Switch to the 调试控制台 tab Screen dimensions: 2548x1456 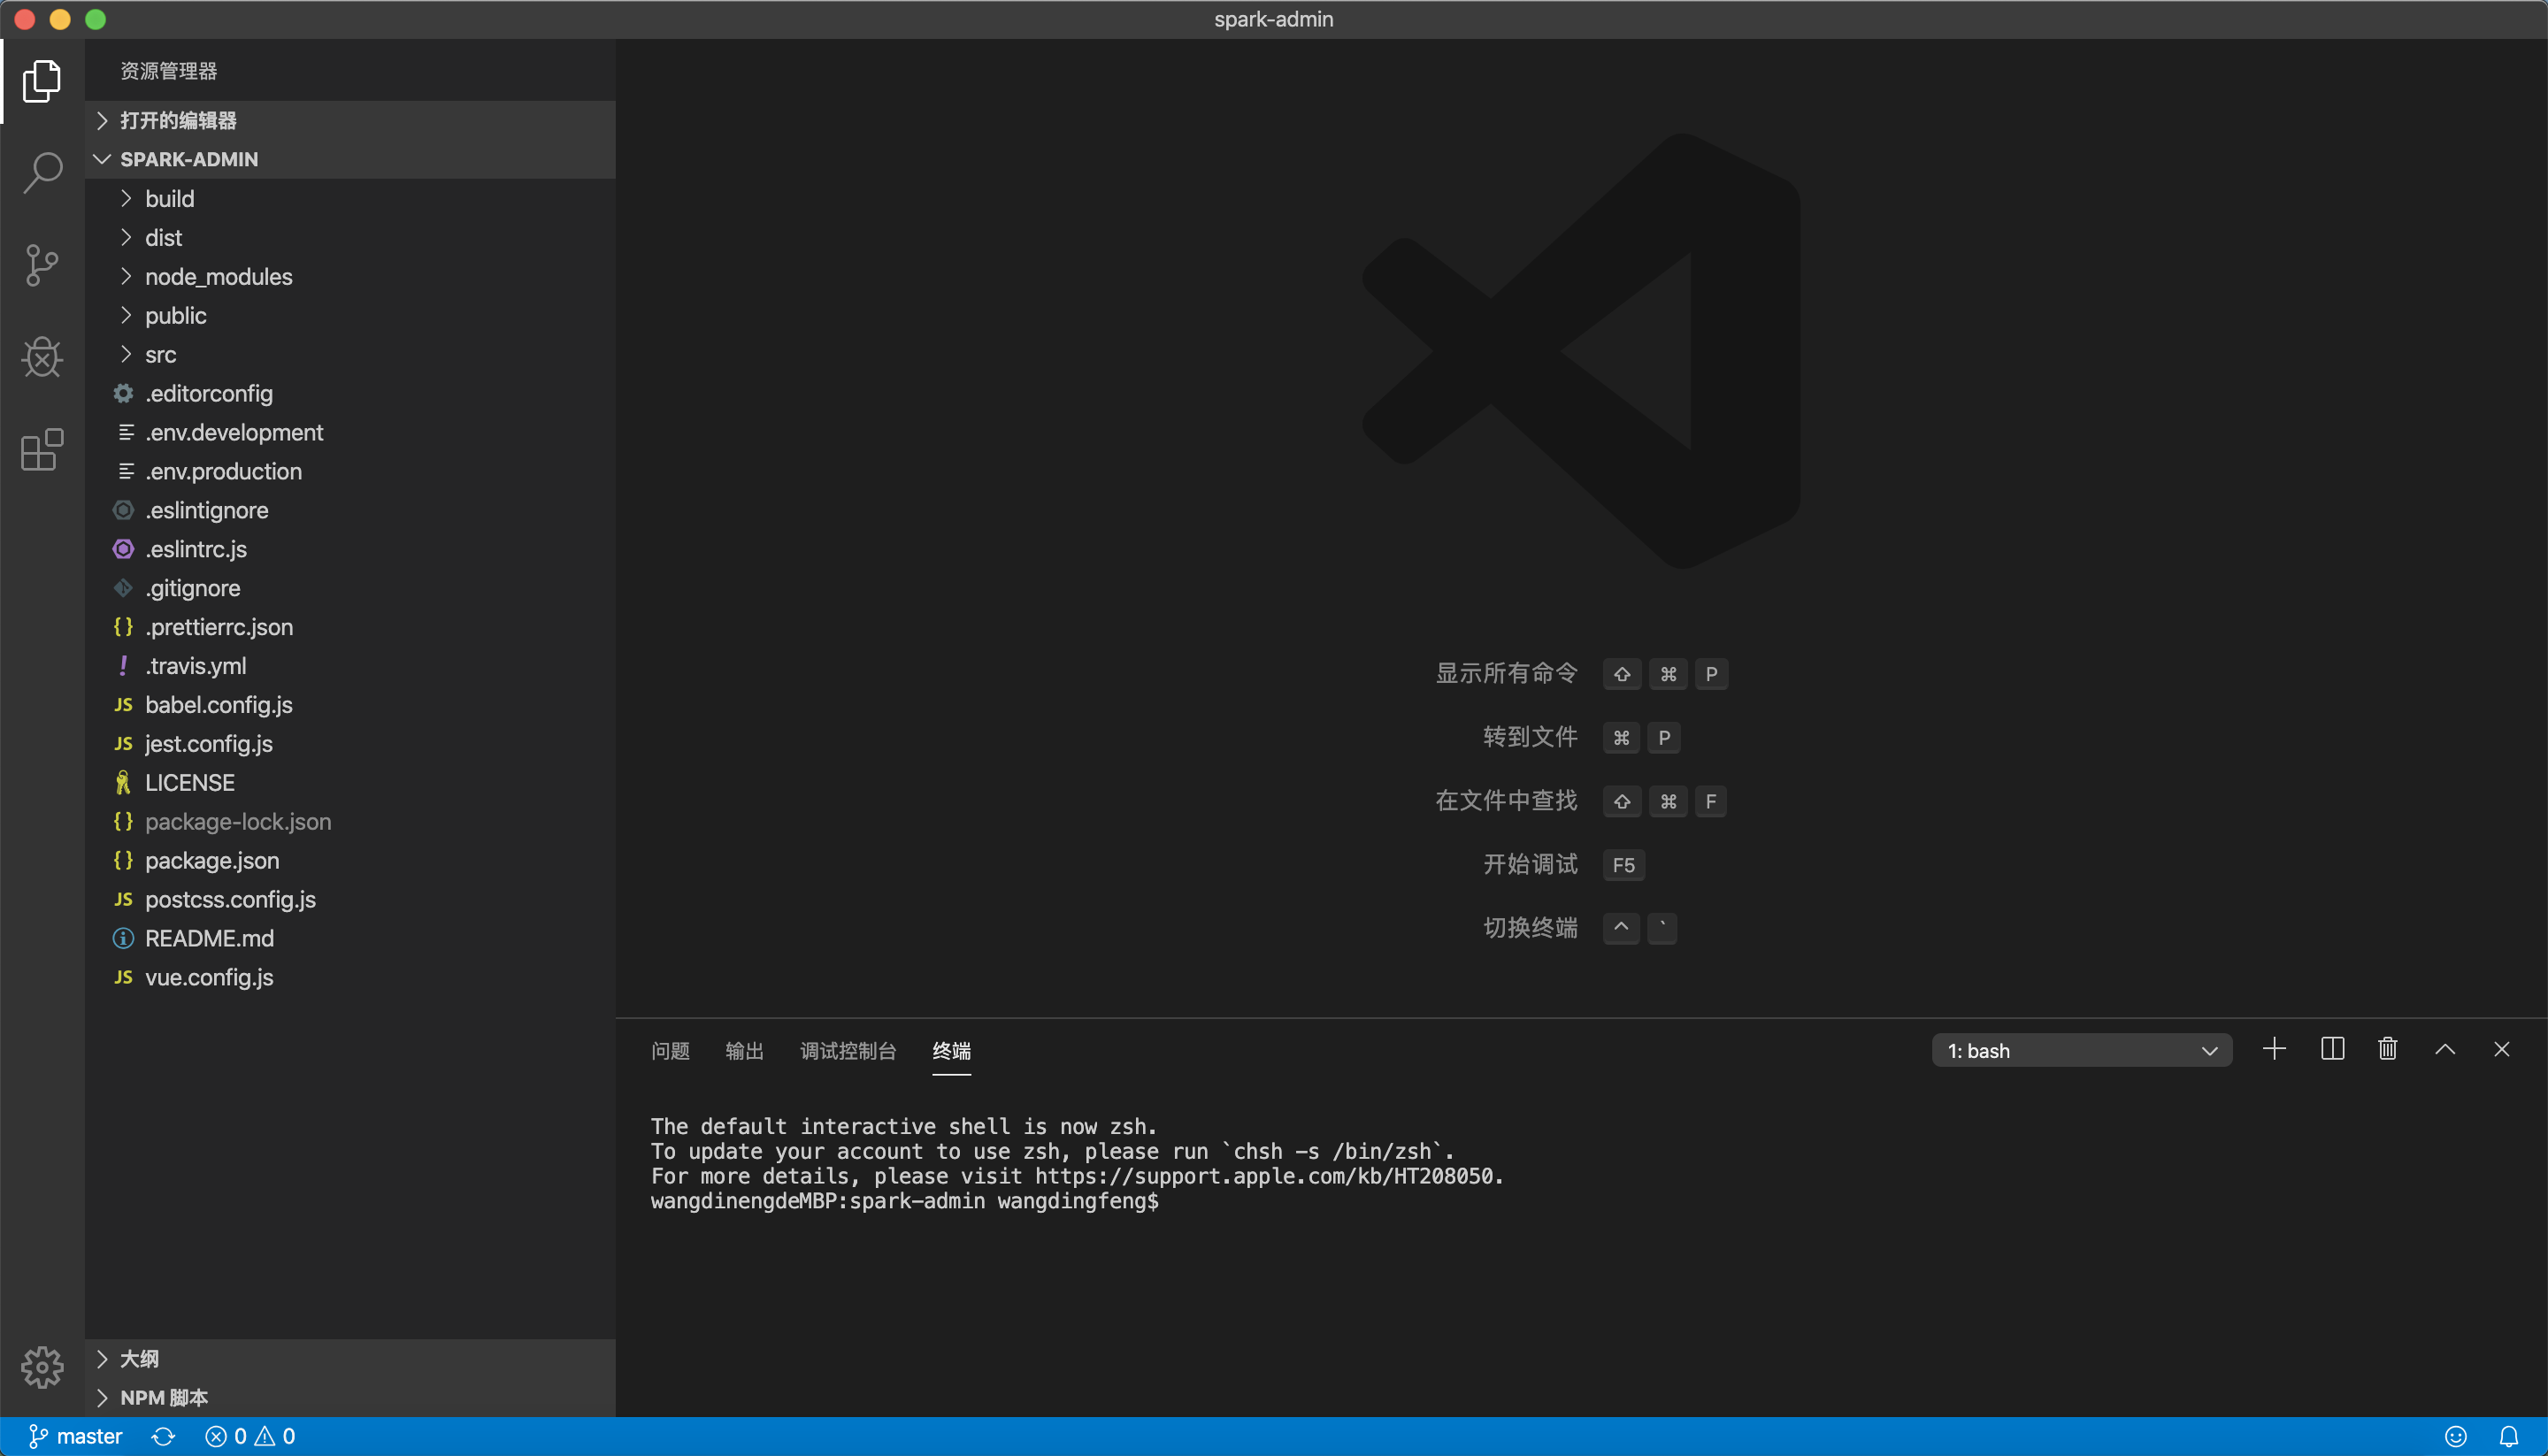click(848, 1050)
